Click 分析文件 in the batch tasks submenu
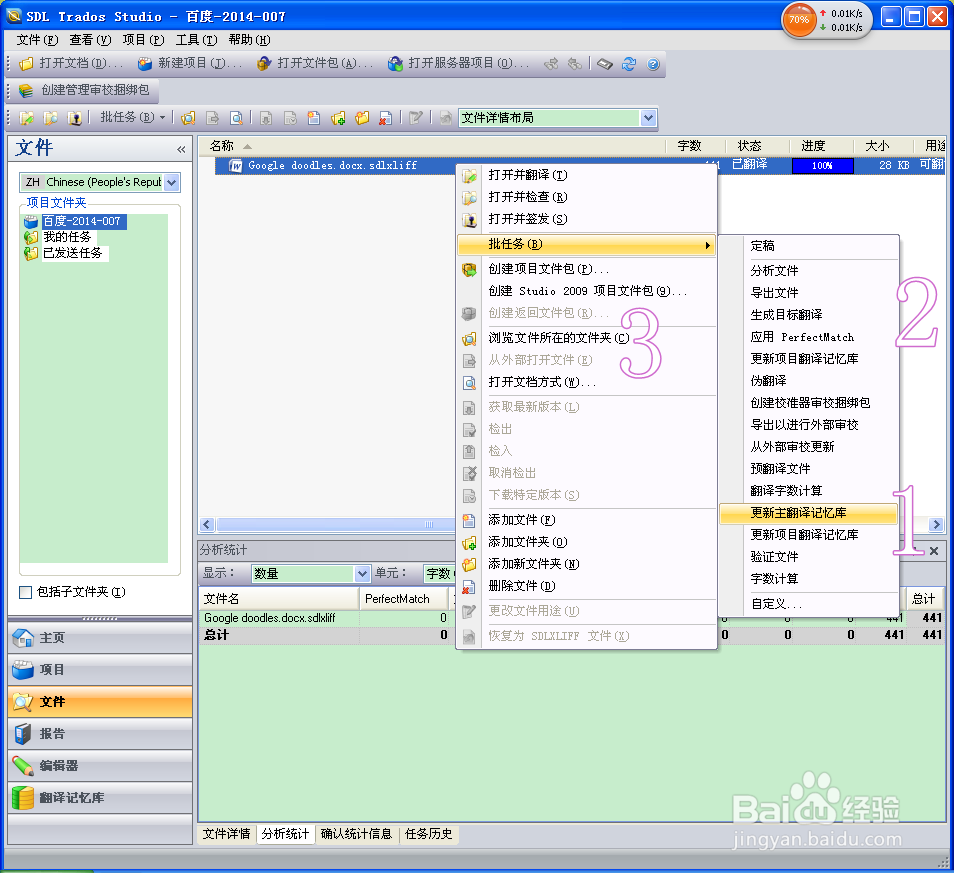Viewport: 954px width, 873px height. tap(808, 271)
